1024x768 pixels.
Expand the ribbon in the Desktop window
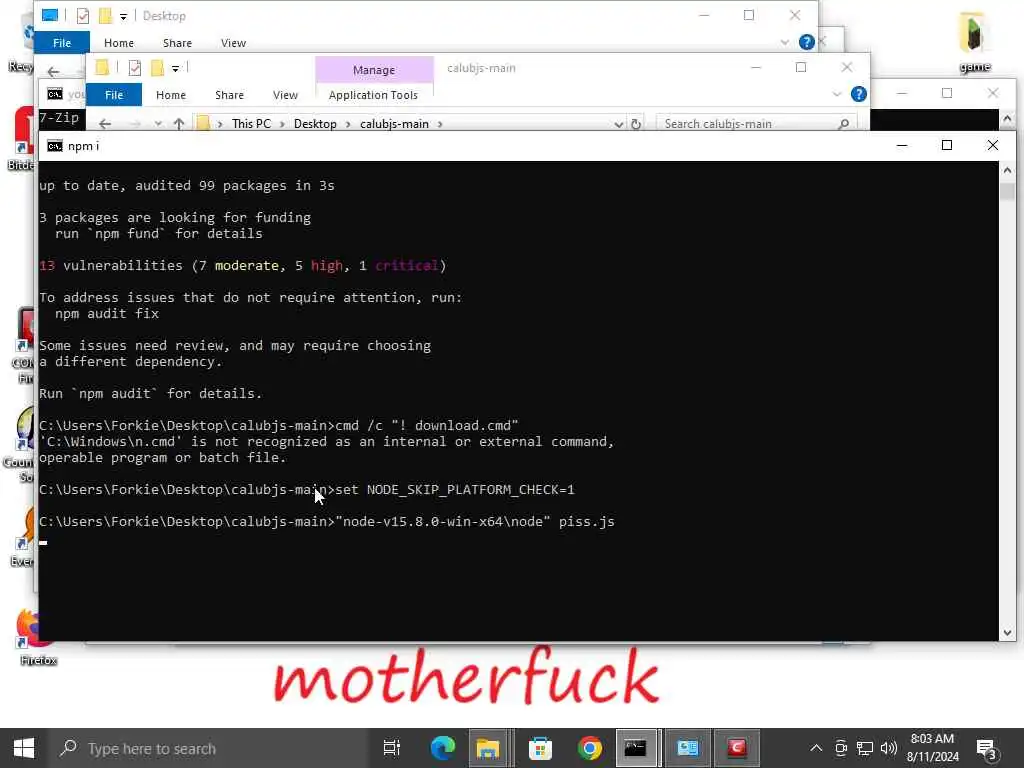(784, 42)
